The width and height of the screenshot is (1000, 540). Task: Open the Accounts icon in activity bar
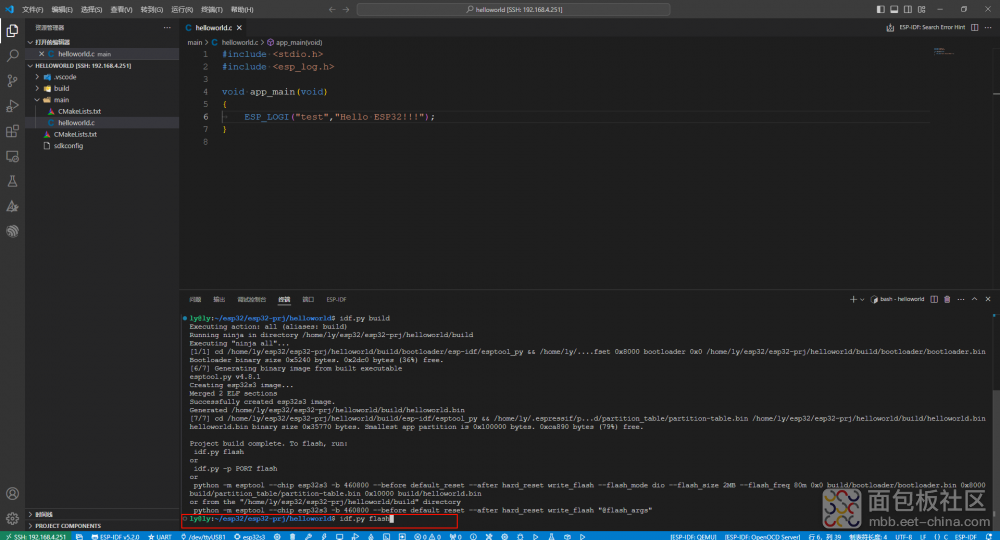12,494
